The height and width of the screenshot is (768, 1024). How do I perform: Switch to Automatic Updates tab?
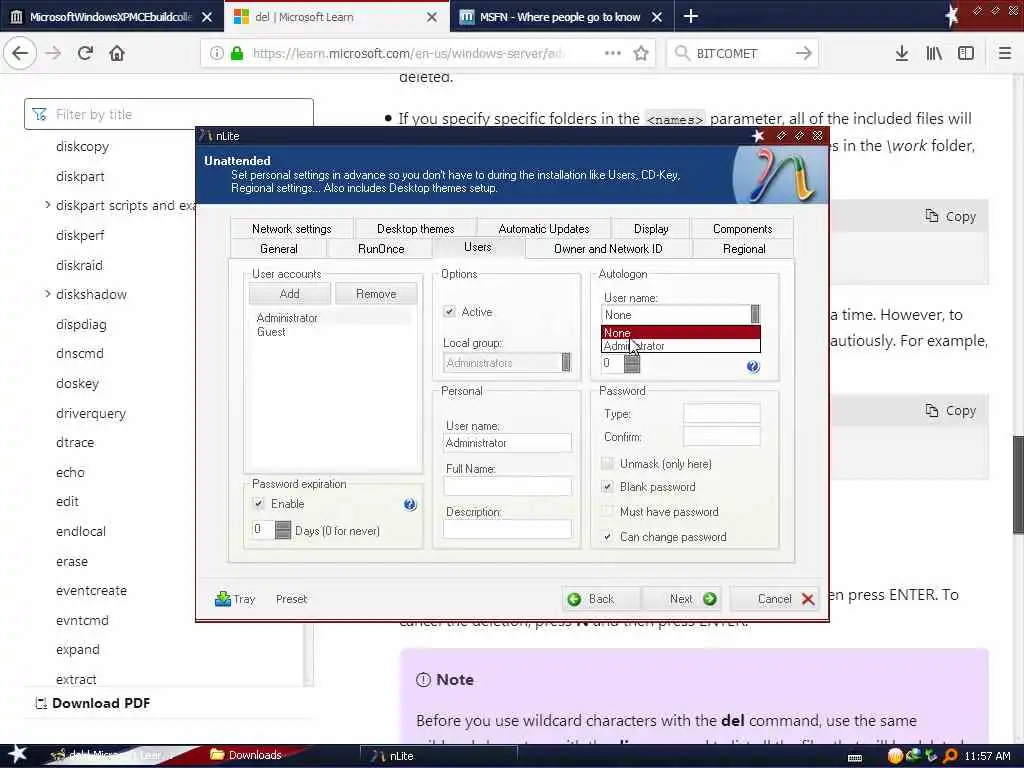click(x=543, y=229)
